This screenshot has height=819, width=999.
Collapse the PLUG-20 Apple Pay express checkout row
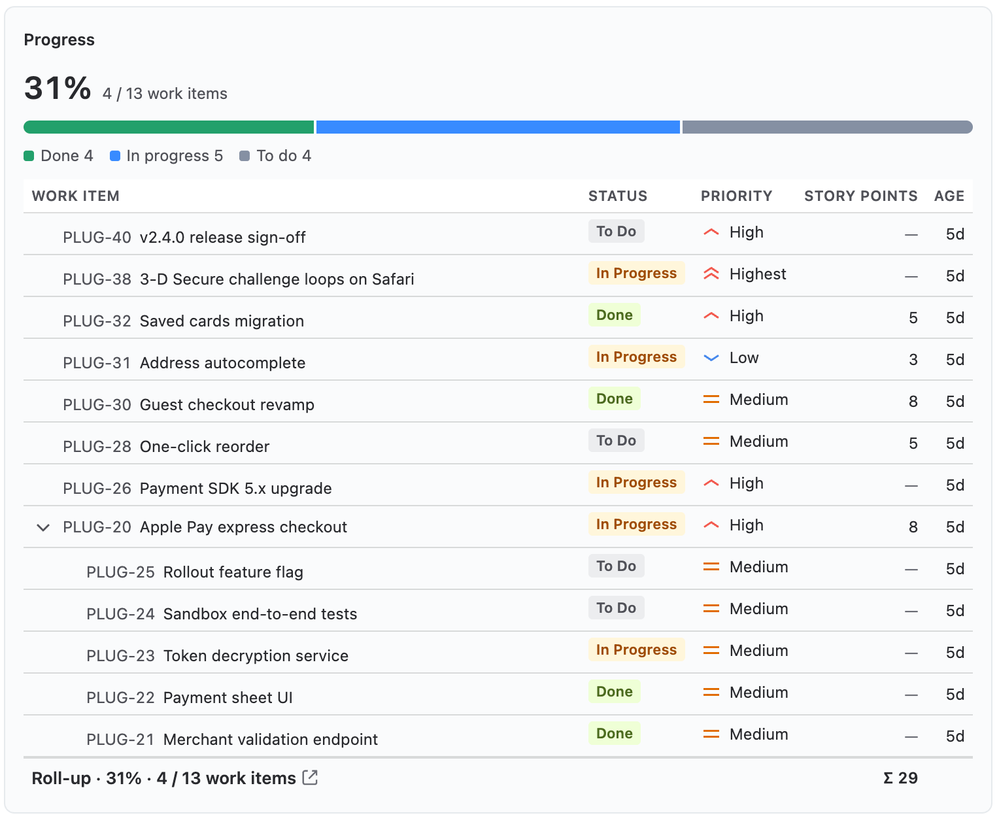click(x=43, y=528)
